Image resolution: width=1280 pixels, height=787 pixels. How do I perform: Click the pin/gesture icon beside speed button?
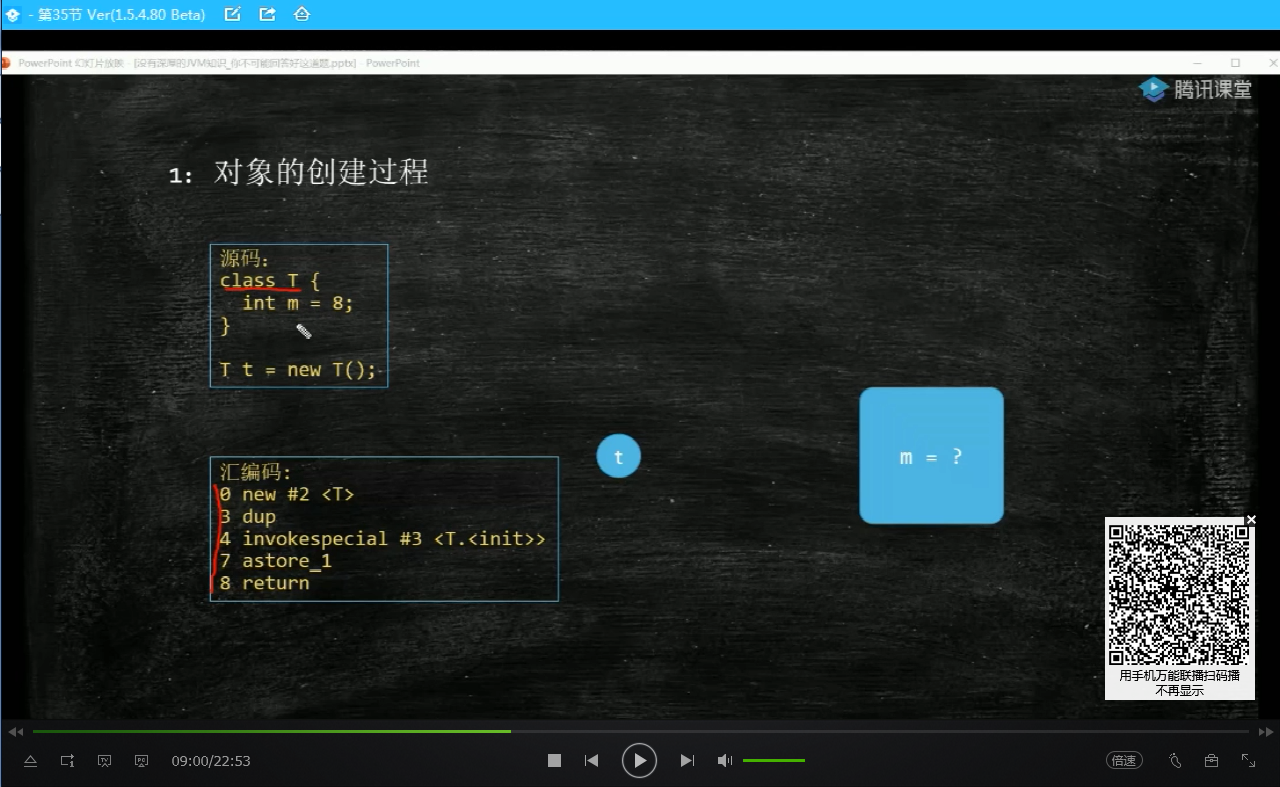1176,761
